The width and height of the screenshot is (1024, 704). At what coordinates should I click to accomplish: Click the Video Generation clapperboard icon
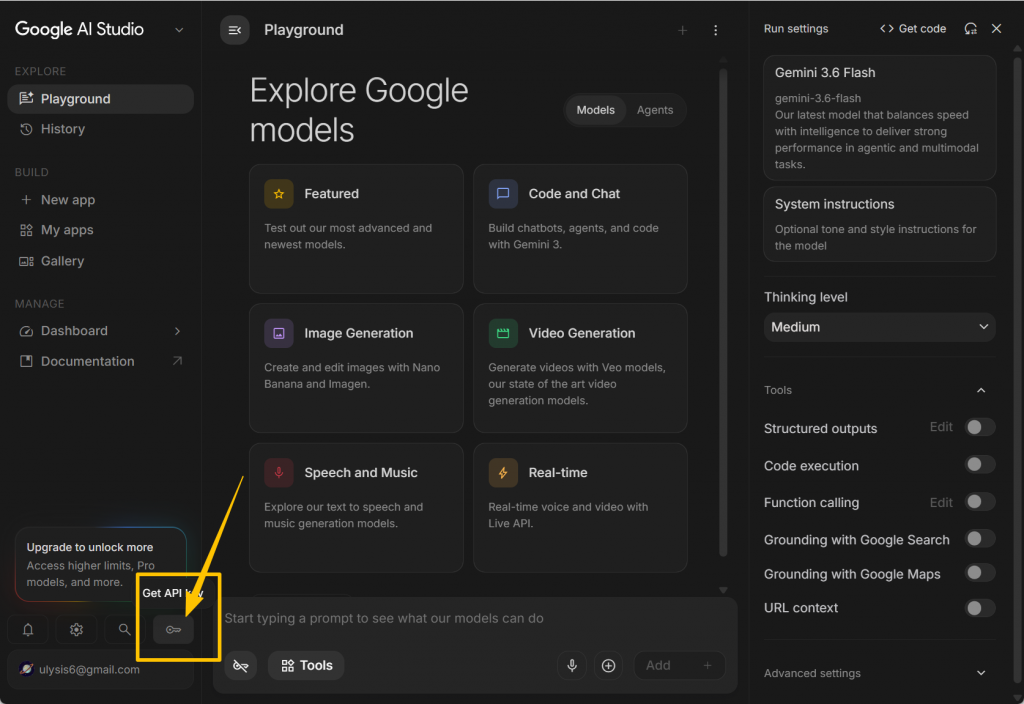[x=503, y=333]
